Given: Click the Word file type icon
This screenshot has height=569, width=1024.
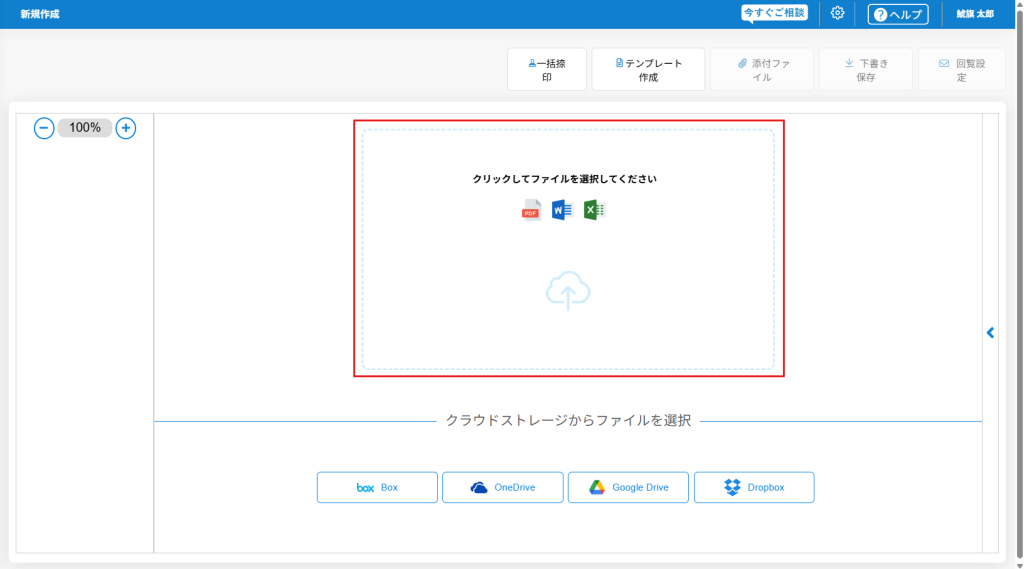Looking at the screenshot, I should pyautogui.click(x=562, y=210).
